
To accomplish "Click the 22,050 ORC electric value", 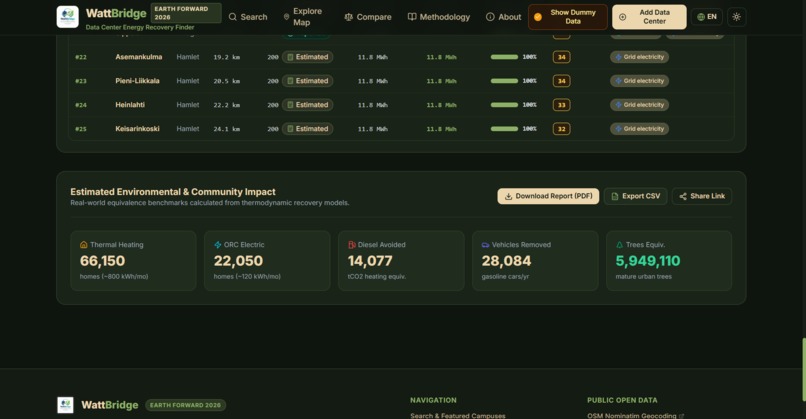I will pos(238,261).
